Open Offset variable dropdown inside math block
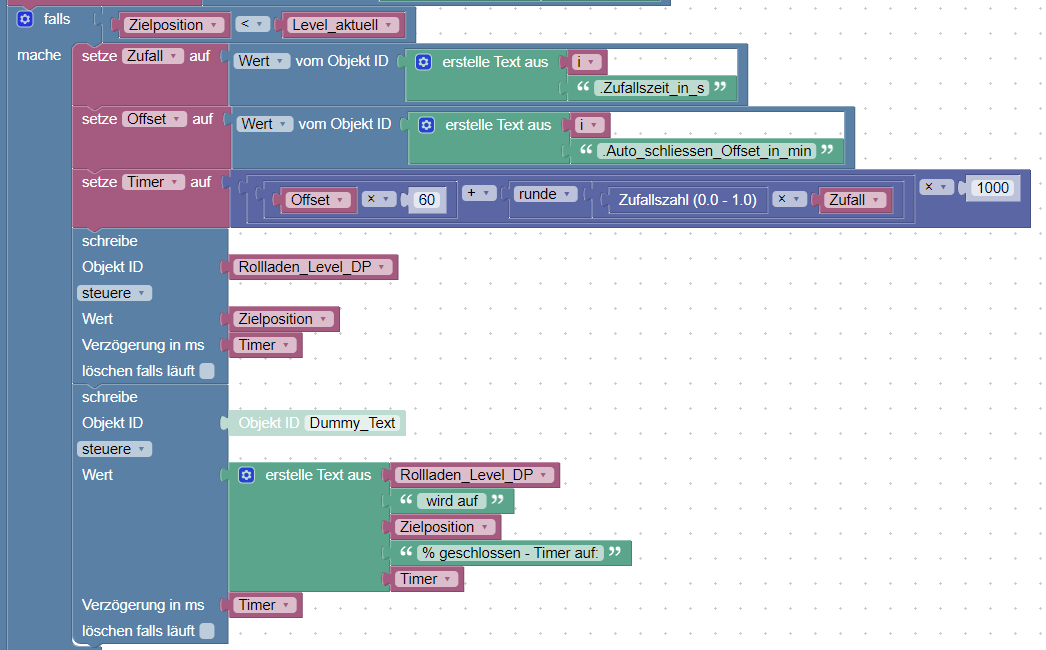This screenshot has height=650, width=1046. click(318, 200)
